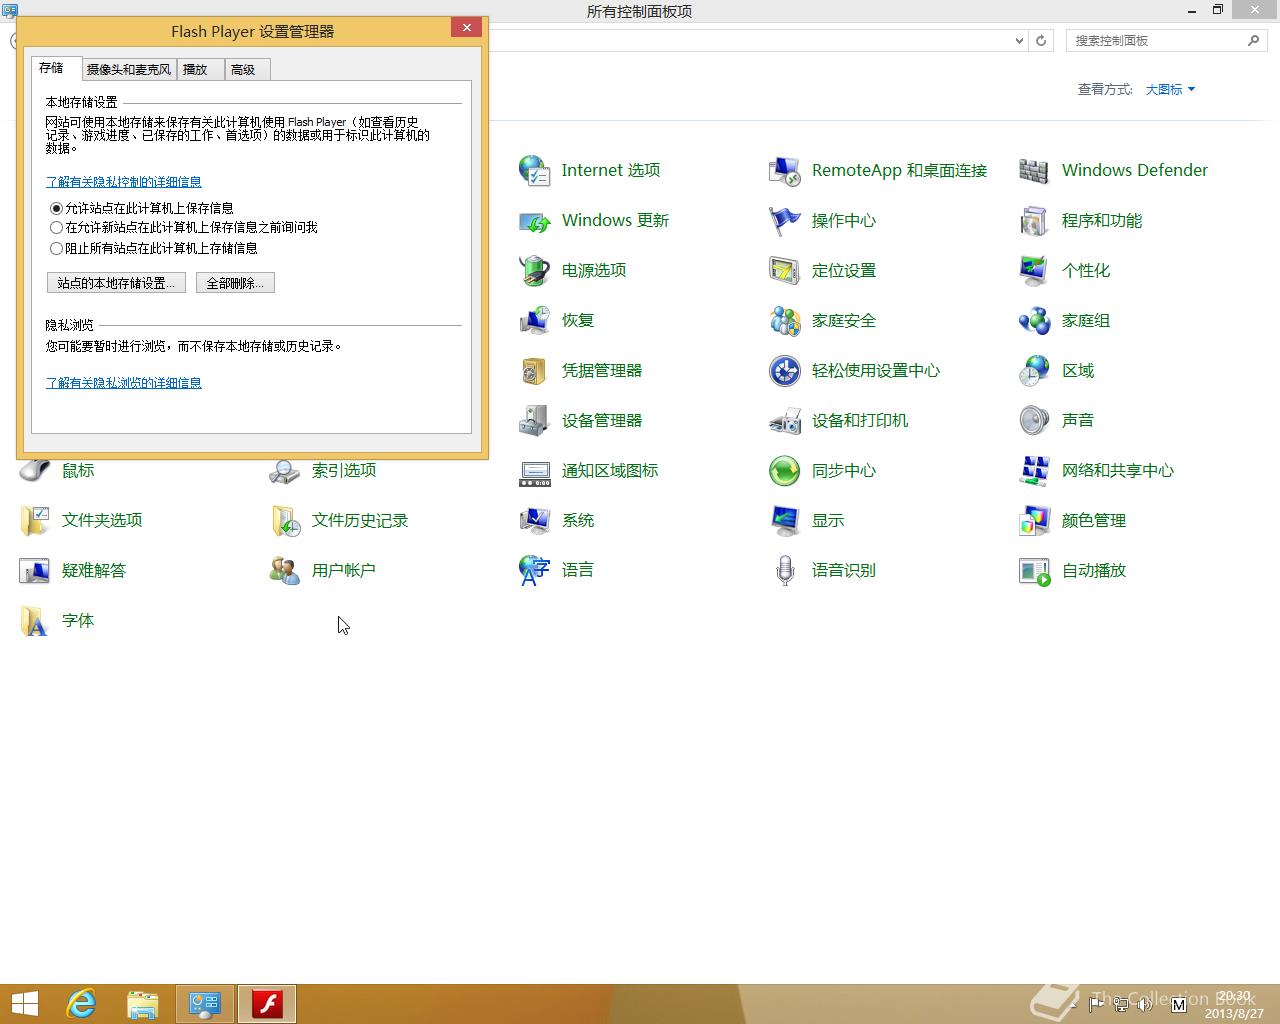1280x1024 pixels.
Task: Open Windows 更新 icon
Action: point(535,220)
